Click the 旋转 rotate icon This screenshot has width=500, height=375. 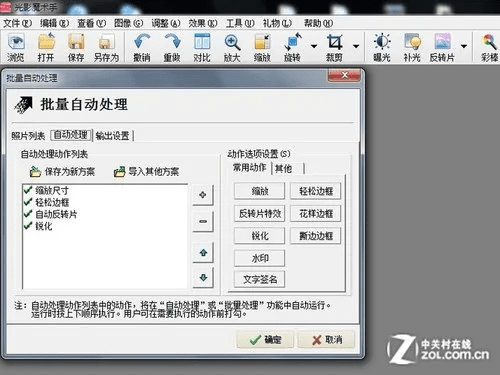[x=292, y=48]
